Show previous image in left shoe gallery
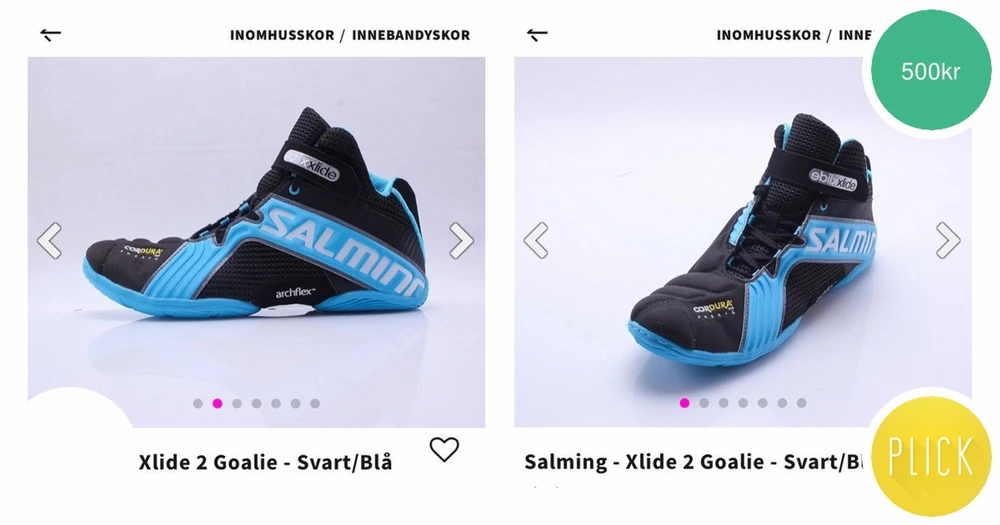 50,240
